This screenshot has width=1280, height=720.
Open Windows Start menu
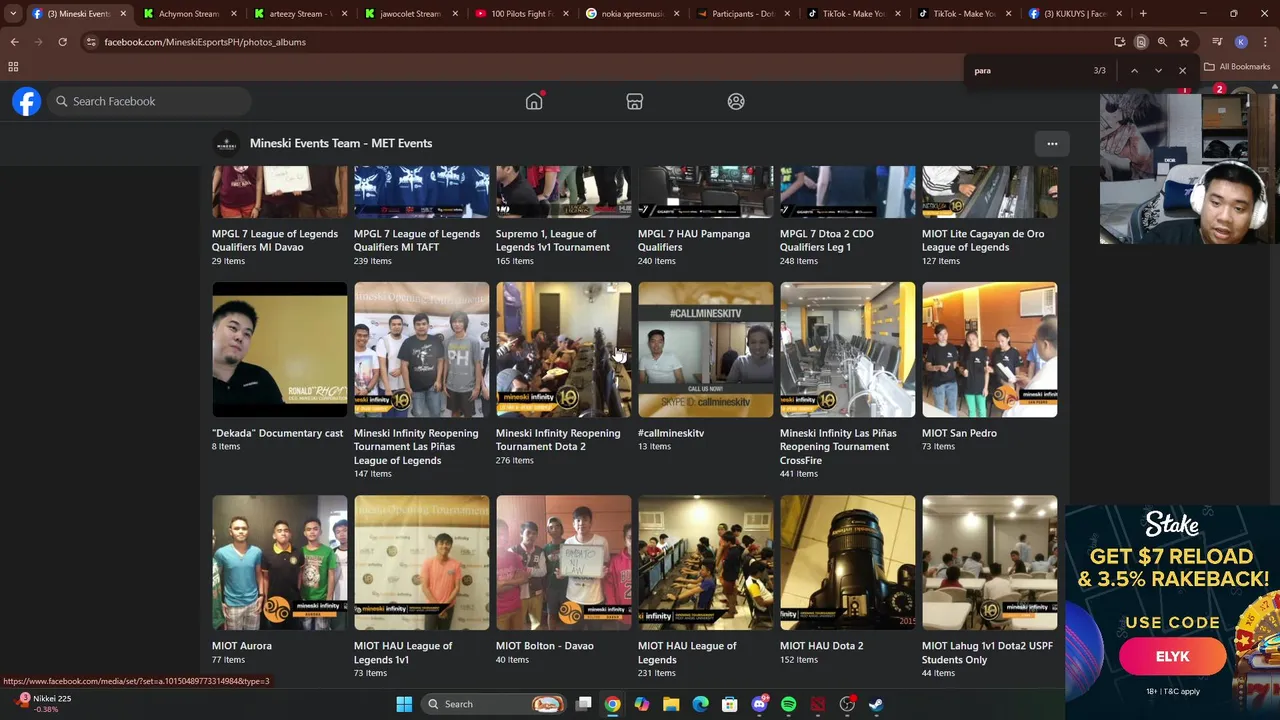pos(404,704)
